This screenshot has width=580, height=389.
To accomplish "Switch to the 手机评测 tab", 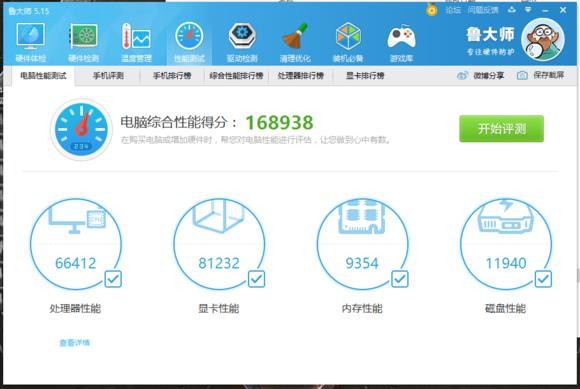I will pos(108,76).
